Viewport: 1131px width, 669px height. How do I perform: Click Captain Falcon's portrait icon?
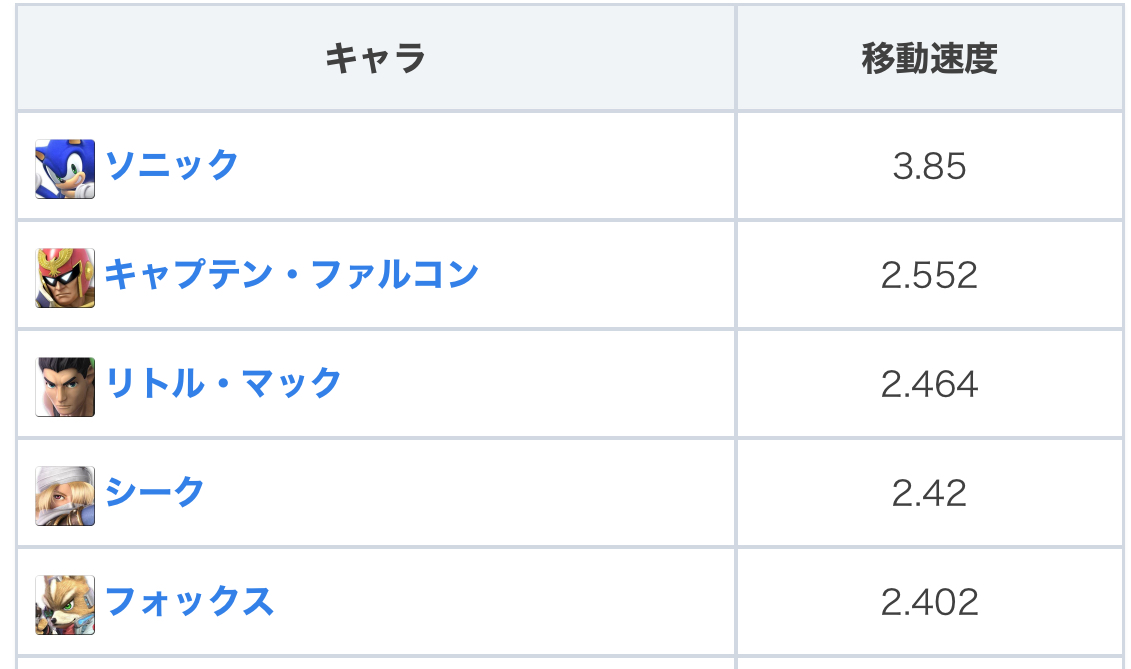point(65,277)
